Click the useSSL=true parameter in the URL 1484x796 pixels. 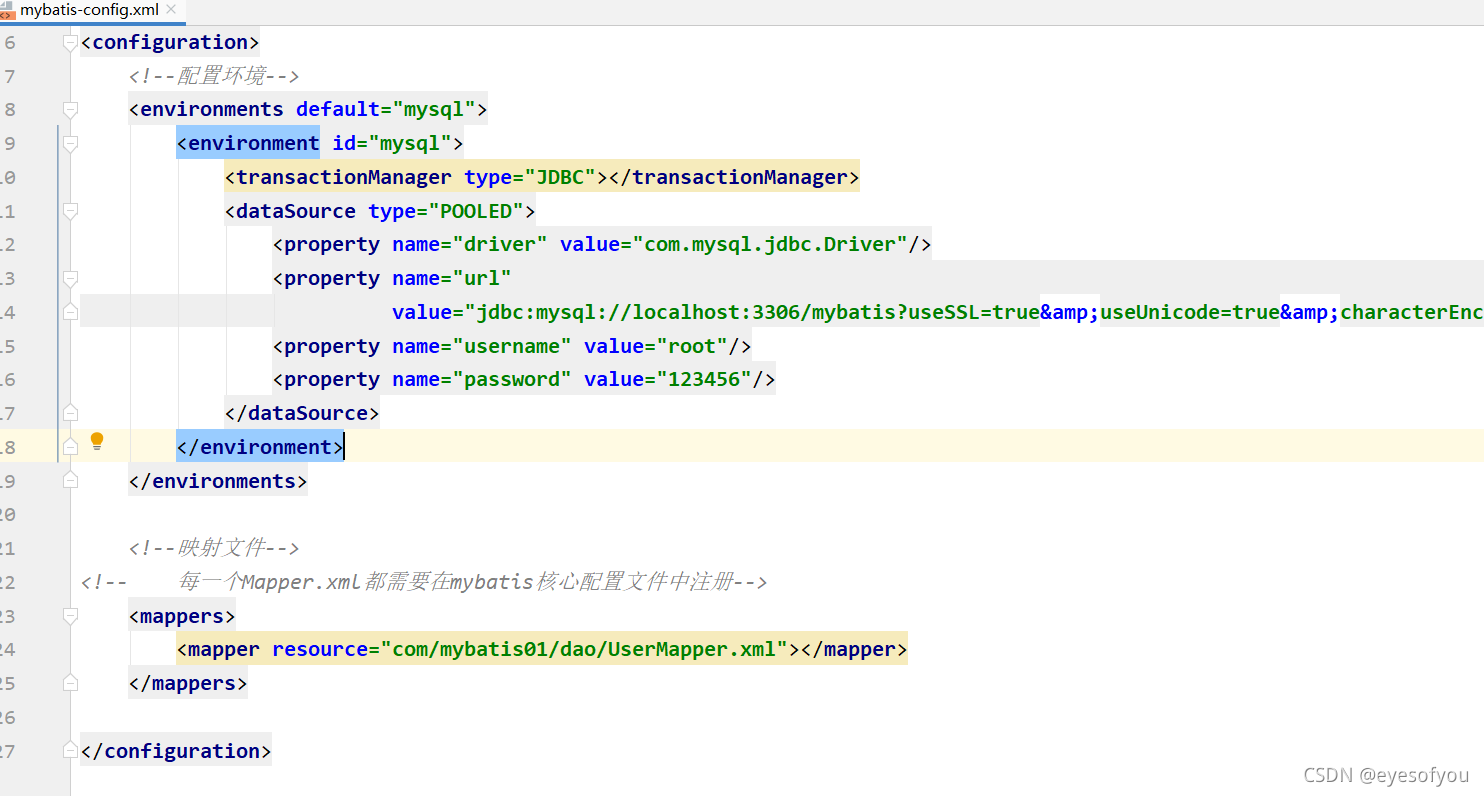pyautogui.click(x=974, y=312)
